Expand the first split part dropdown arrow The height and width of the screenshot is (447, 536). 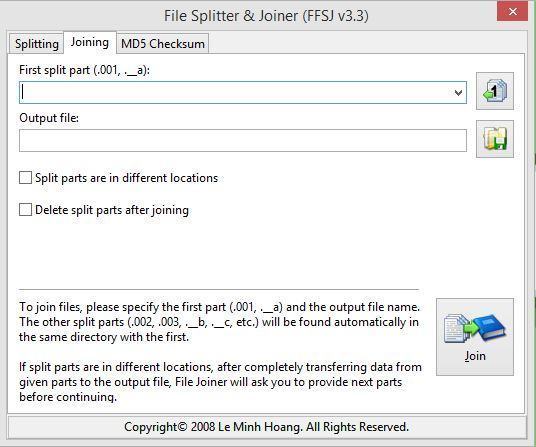(x=458, y=92)
